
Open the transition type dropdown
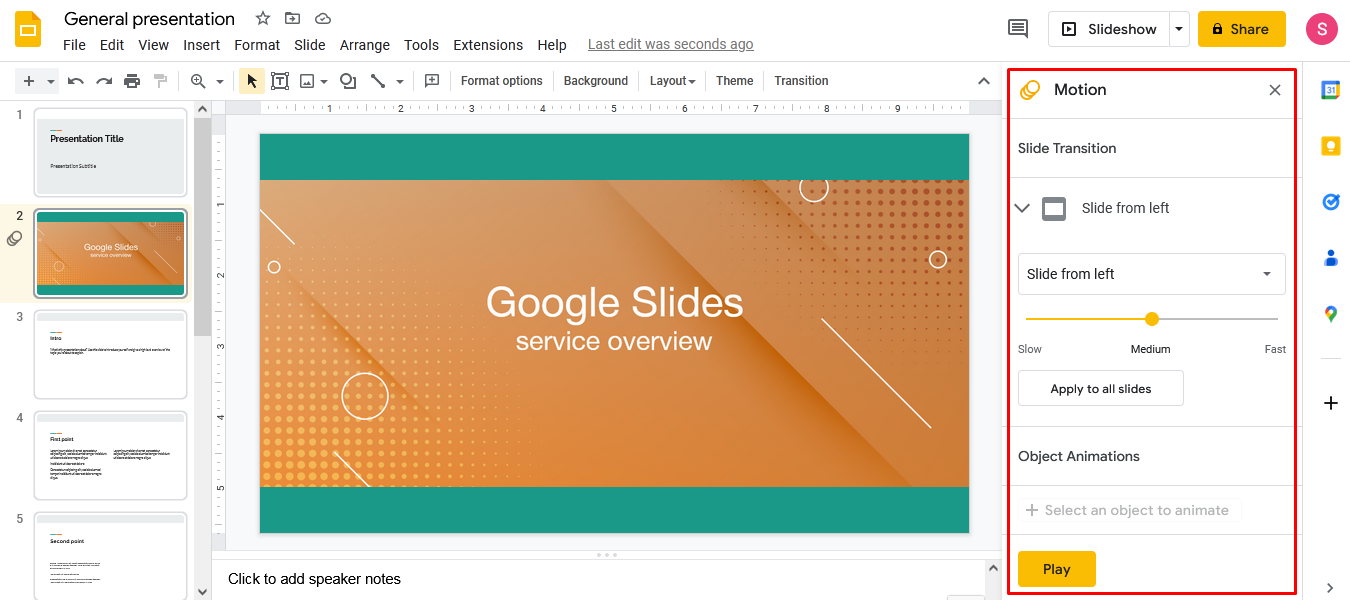(x=1151, y=273)
